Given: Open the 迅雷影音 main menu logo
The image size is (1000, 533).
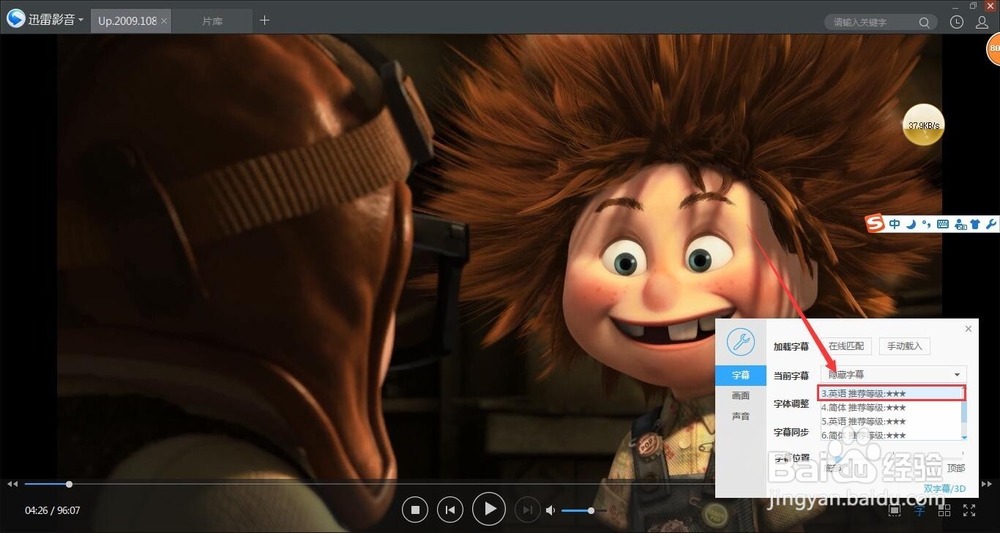Looking at the screenshot, I should [16, 20].
